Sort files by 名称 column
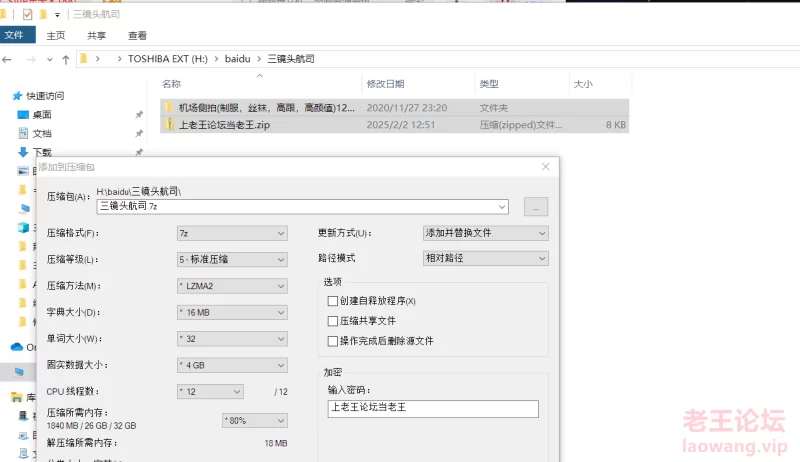800x462 pixels. 171,84
